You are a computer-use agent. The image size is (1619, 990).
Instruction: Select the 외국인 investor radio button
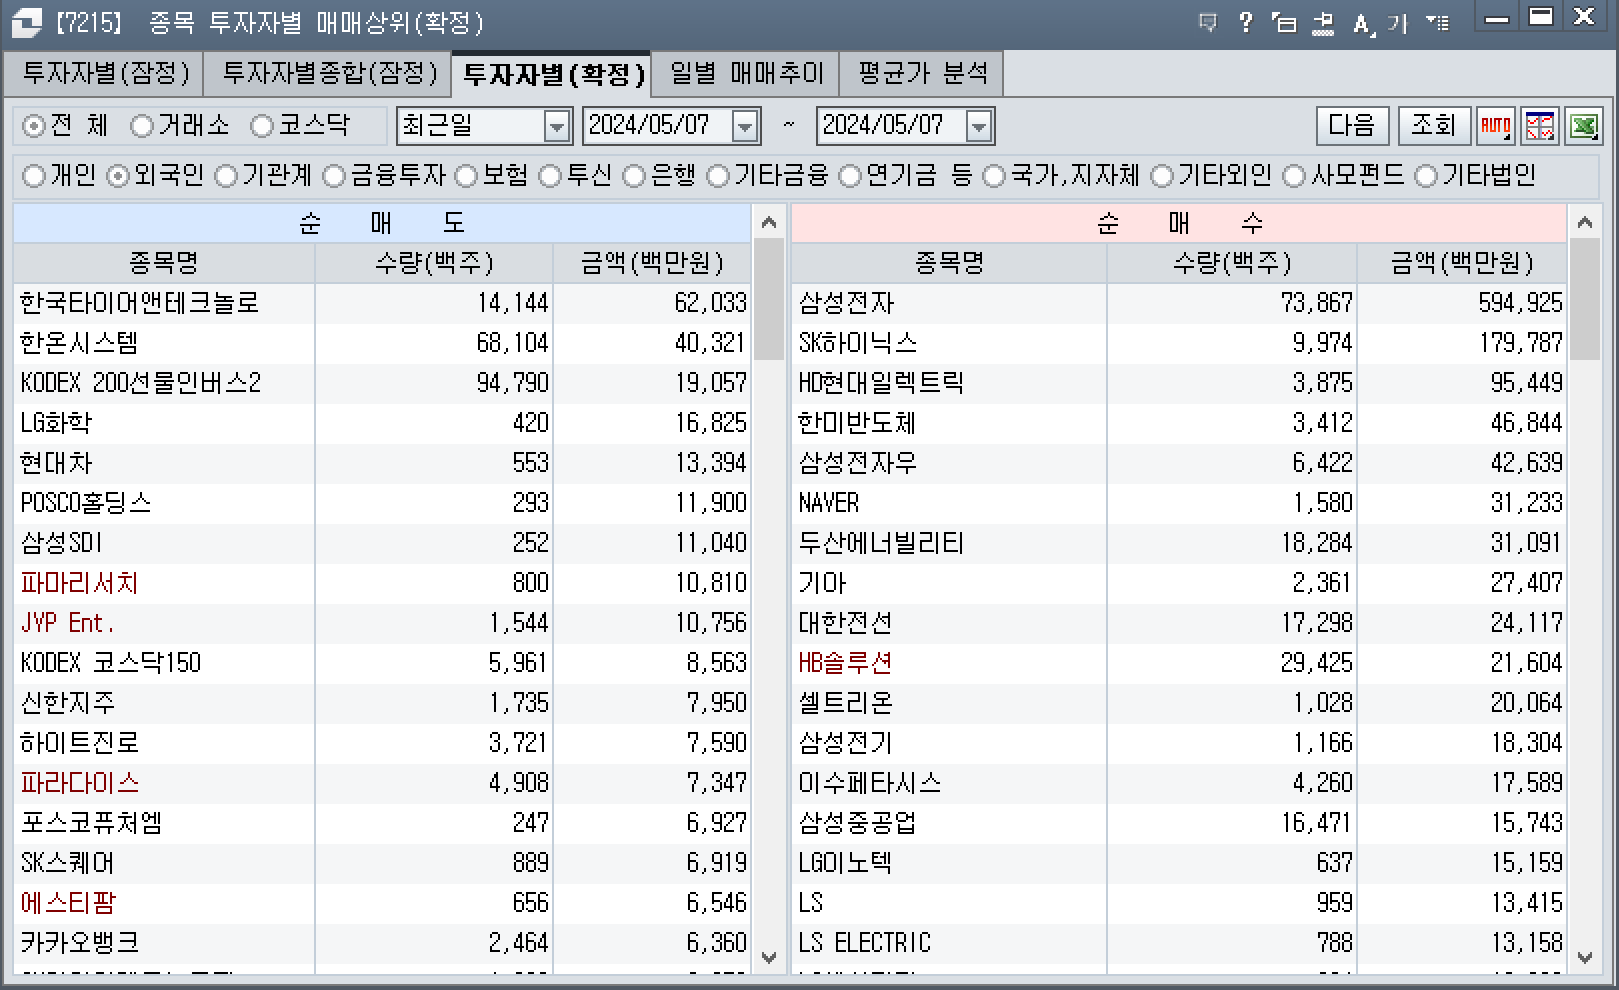point(118,176)
